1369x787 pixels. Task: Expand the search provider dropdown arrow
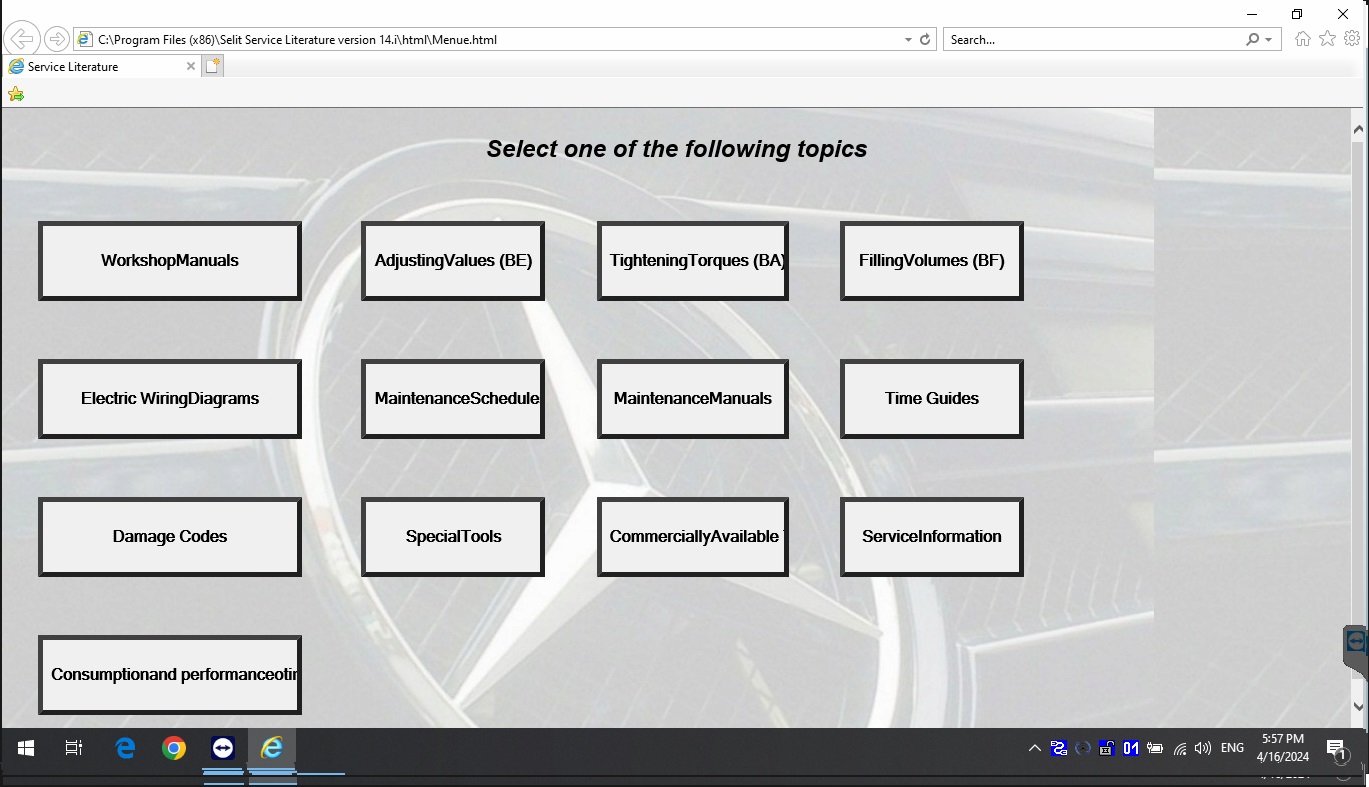1269,40
